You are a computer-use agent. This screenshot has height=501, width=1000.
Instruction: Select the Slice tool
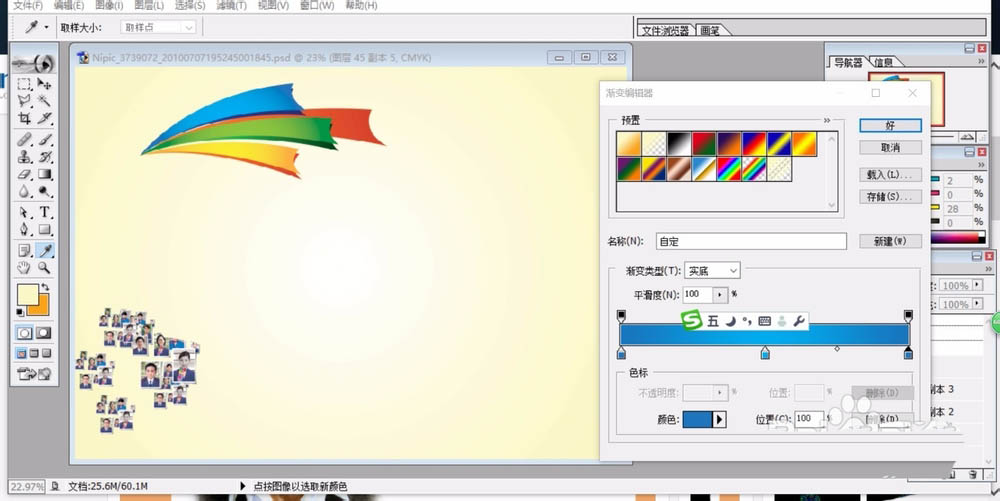click(45, 118)
